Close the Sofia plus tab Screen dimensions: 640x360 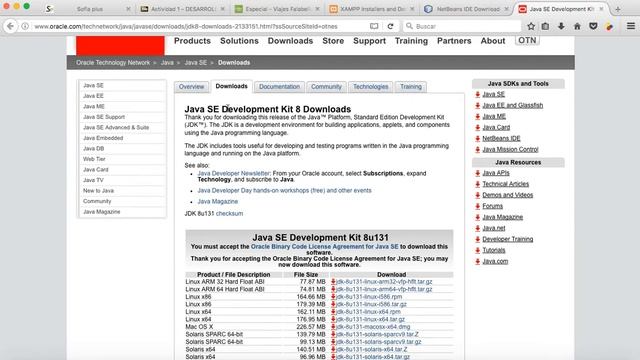128,9
